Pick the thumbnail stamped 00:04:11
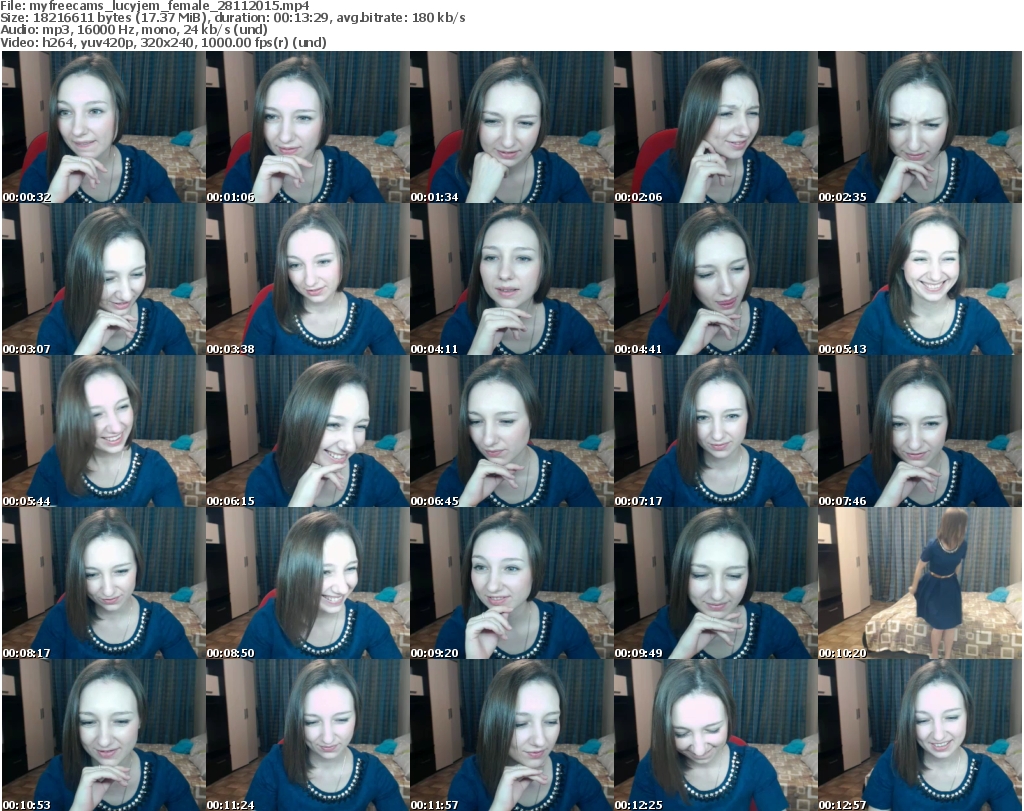 (511, 279)
